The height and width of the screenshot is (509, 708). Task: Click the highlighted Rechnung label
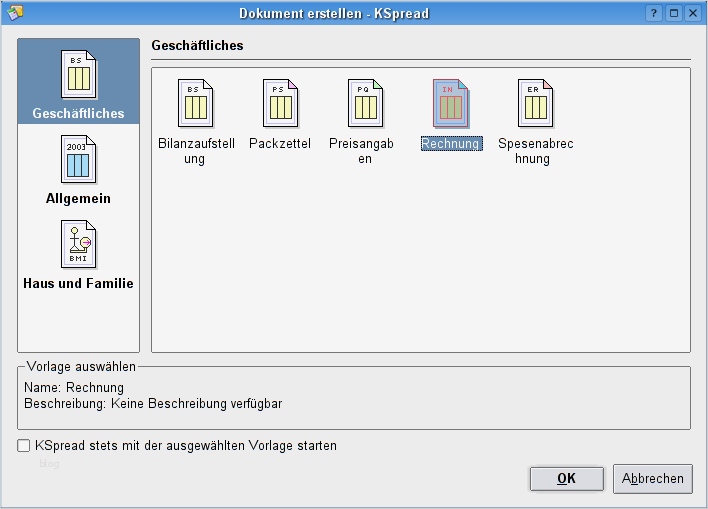pos(452,144)
